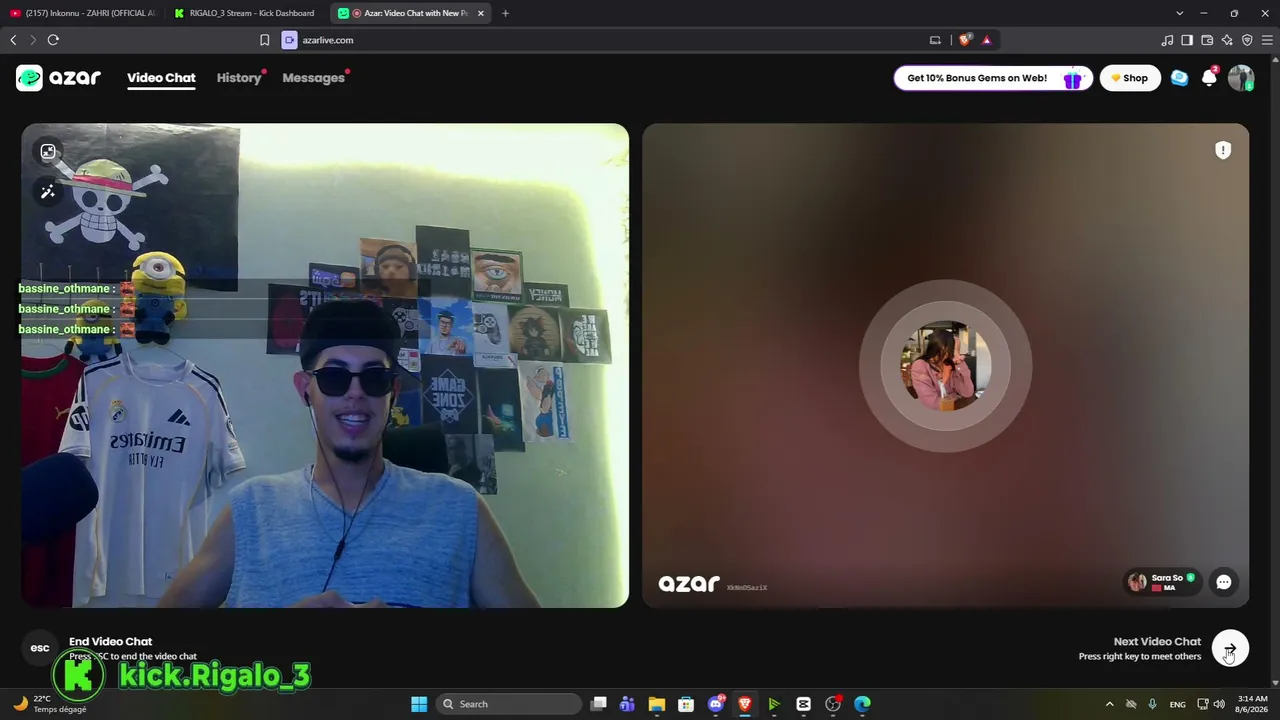Open Microsoft Teams from the taskbar
The height and width of the screenshot is (720, 1280).
(x=627, y=704)
